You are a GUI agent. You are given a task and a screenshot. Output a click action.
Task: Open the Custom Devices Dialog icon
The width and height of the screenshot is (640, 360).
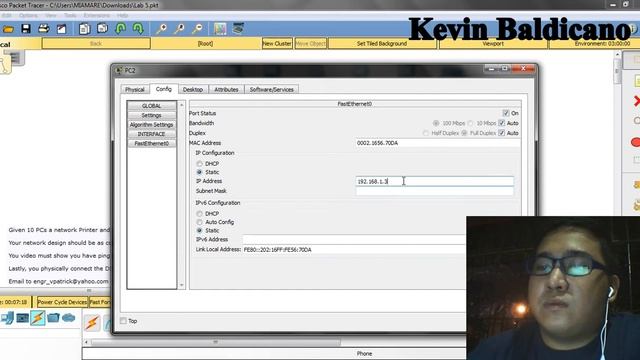(x=238, y=29)
